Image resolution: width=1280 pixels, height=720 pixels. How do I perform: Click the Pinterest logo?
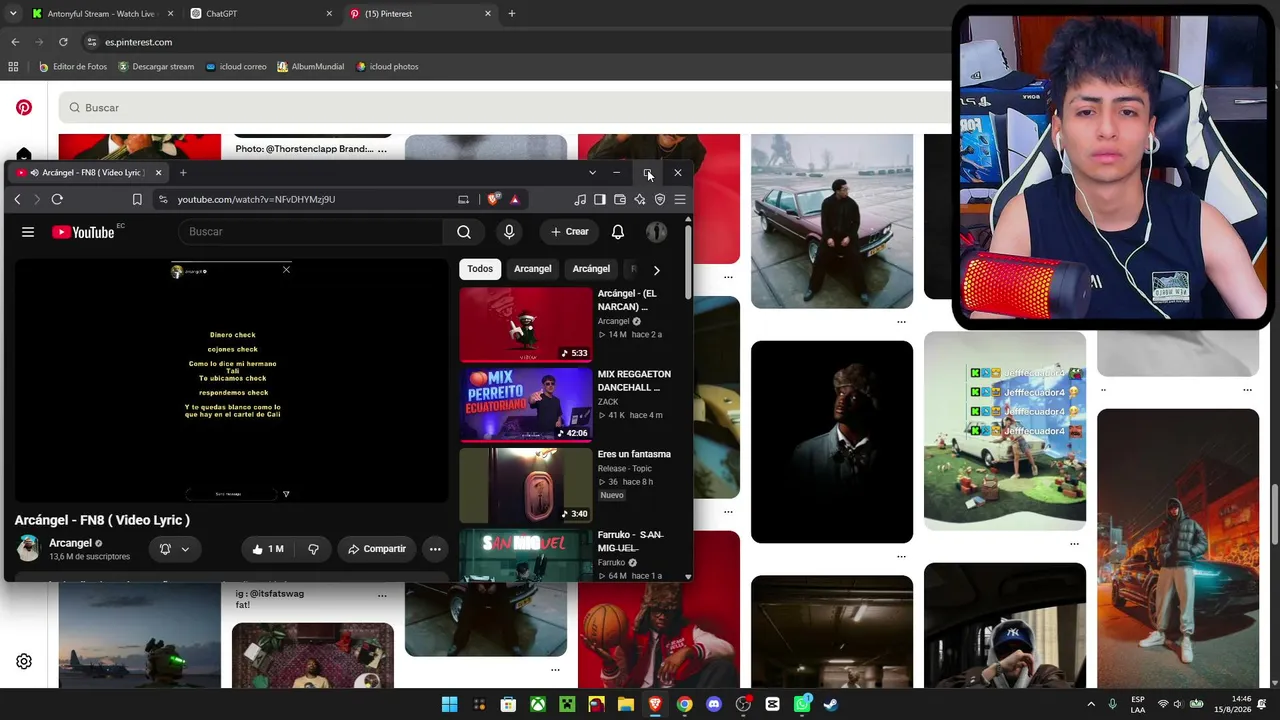click(x=24, y=107)
